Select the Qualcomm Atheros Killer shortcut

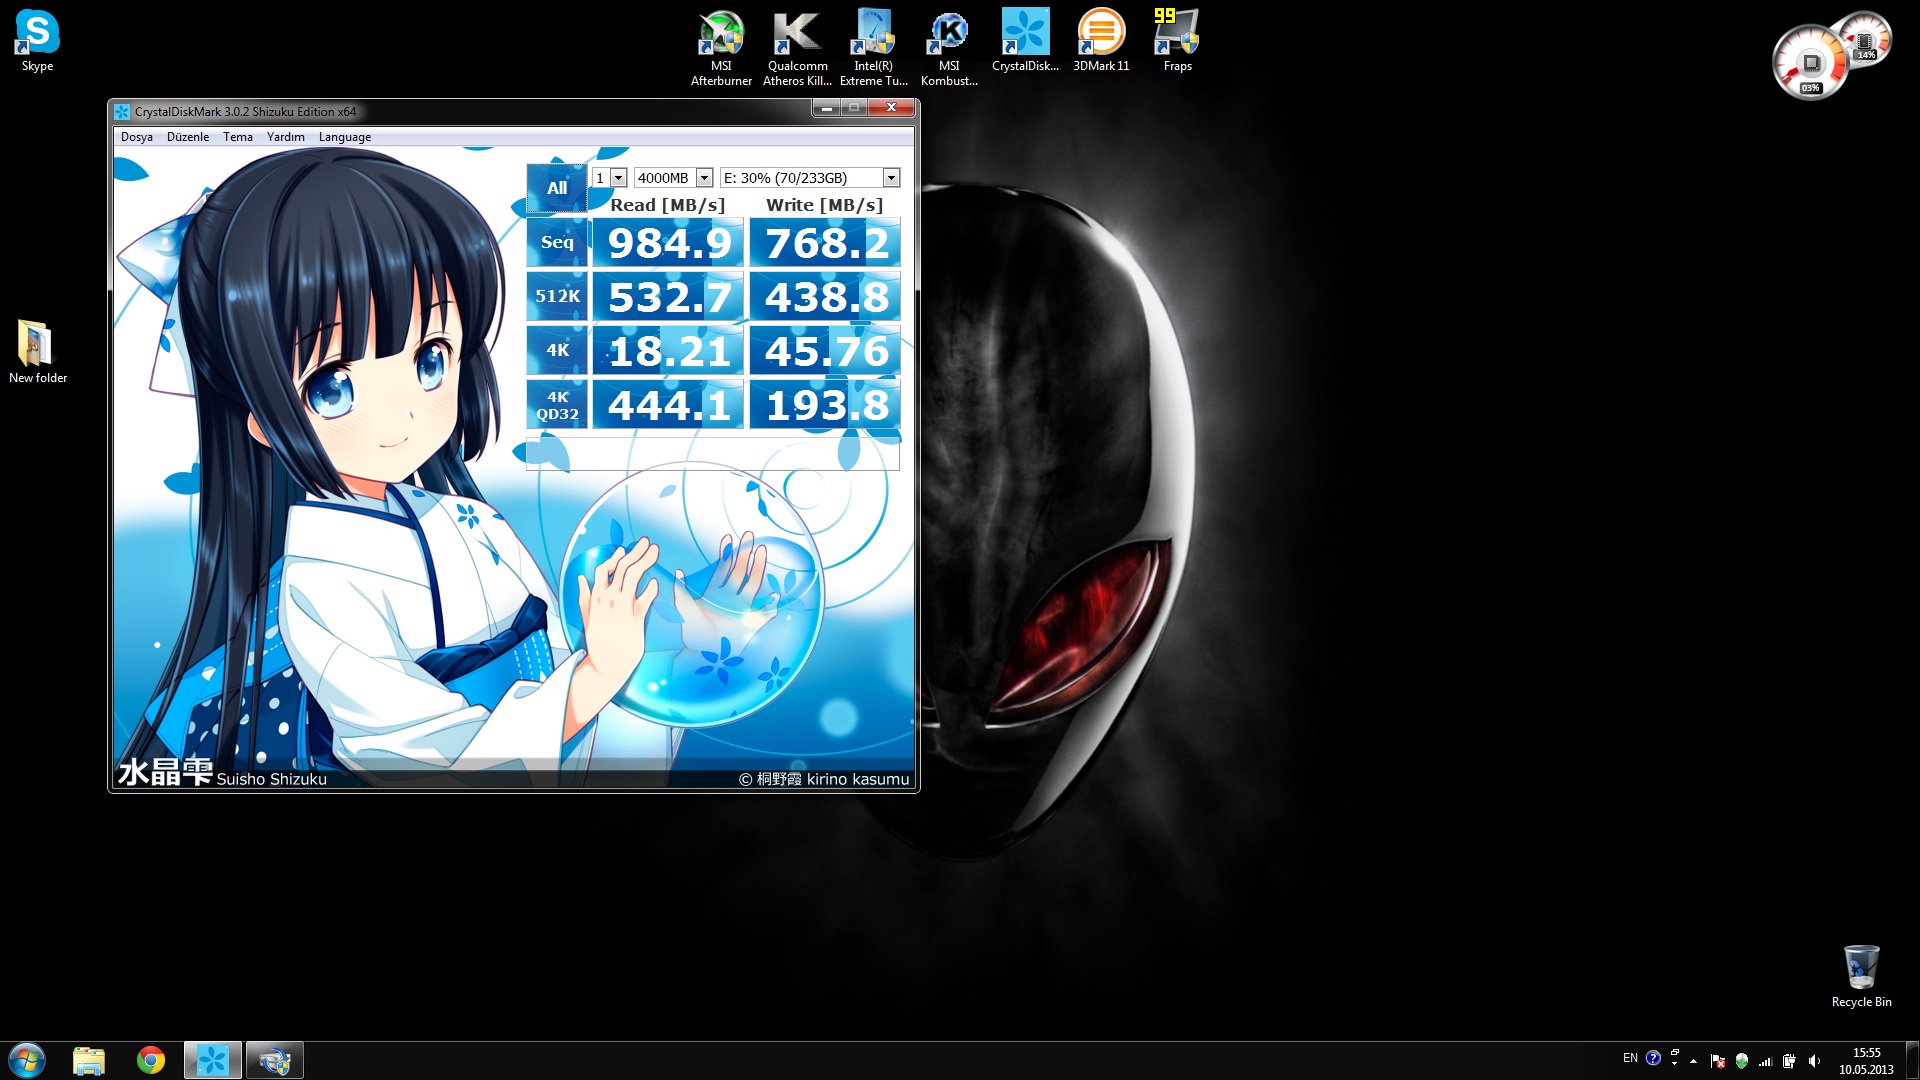point(797,47)
